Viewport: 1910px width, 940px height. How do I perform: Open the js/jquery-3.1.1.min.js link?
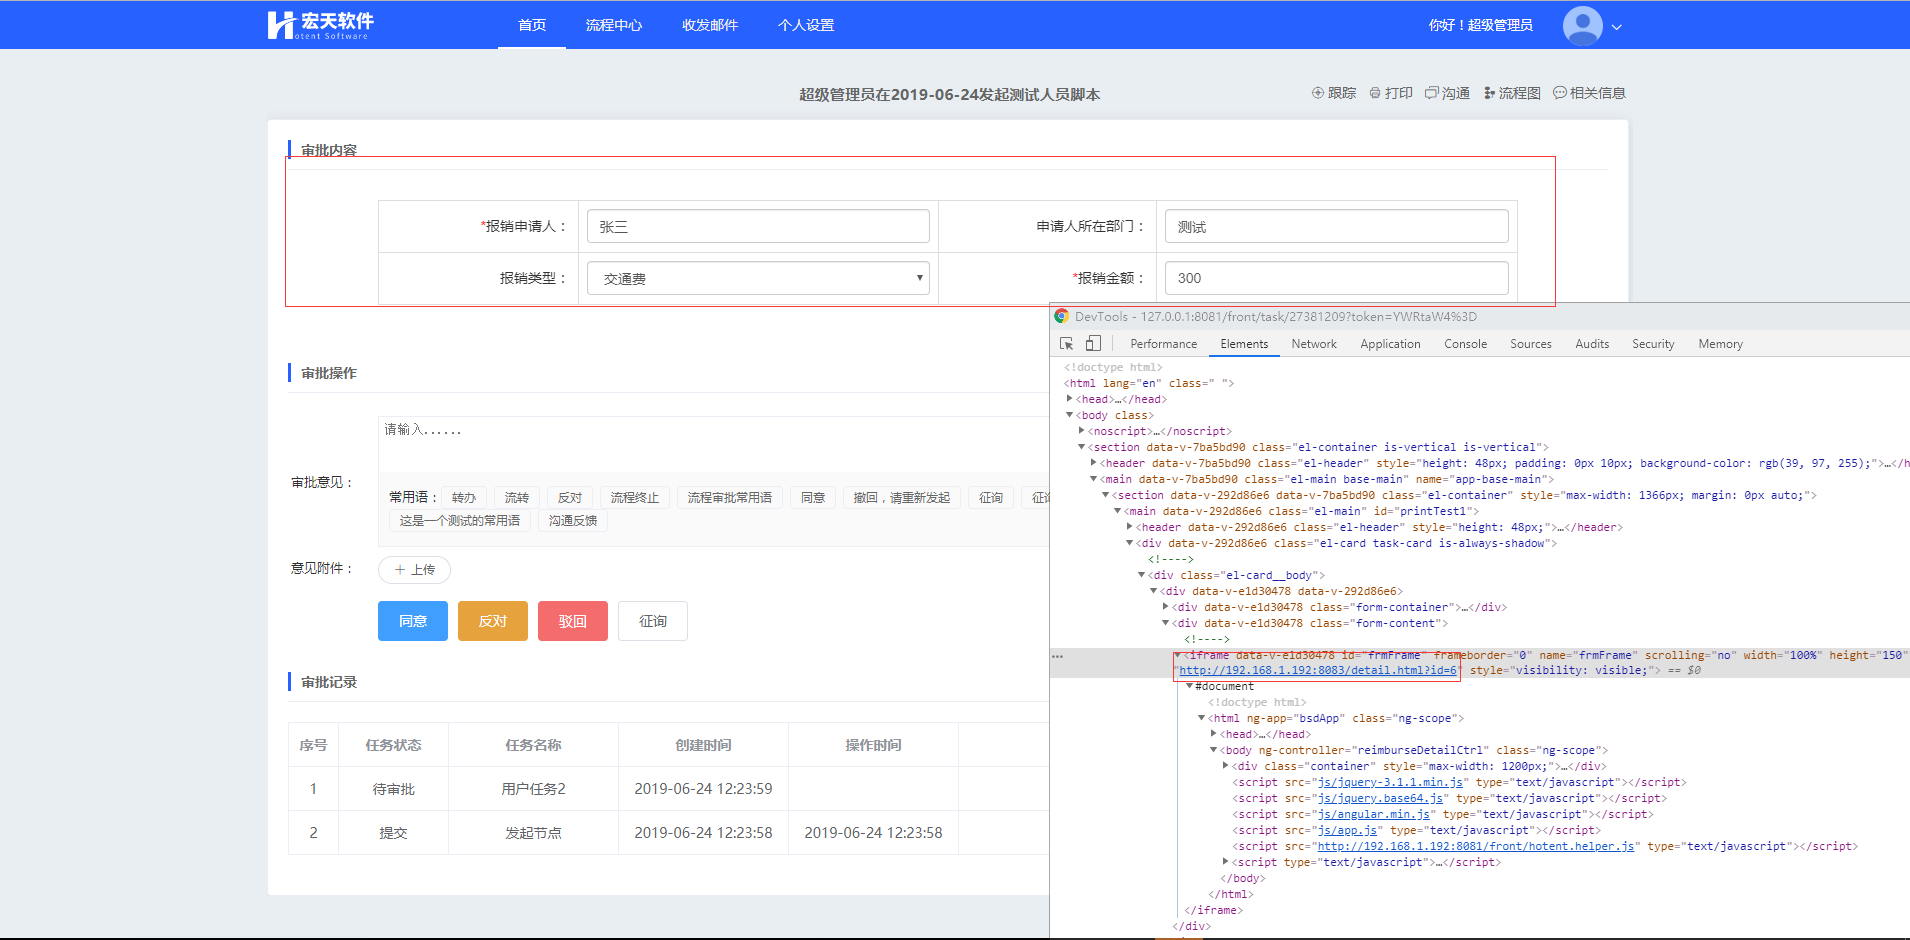pos(1391,782)
